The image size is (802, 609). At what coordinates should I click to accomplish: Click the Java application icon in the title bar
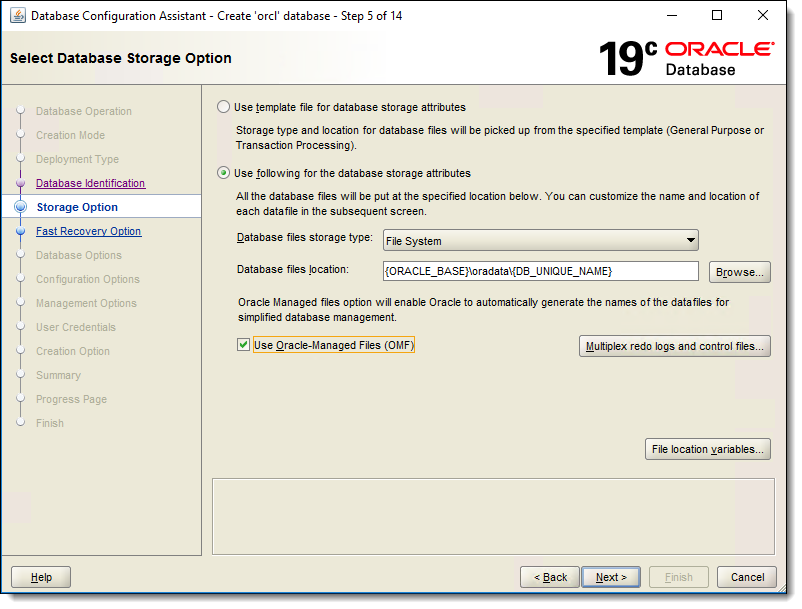point(18,16)
